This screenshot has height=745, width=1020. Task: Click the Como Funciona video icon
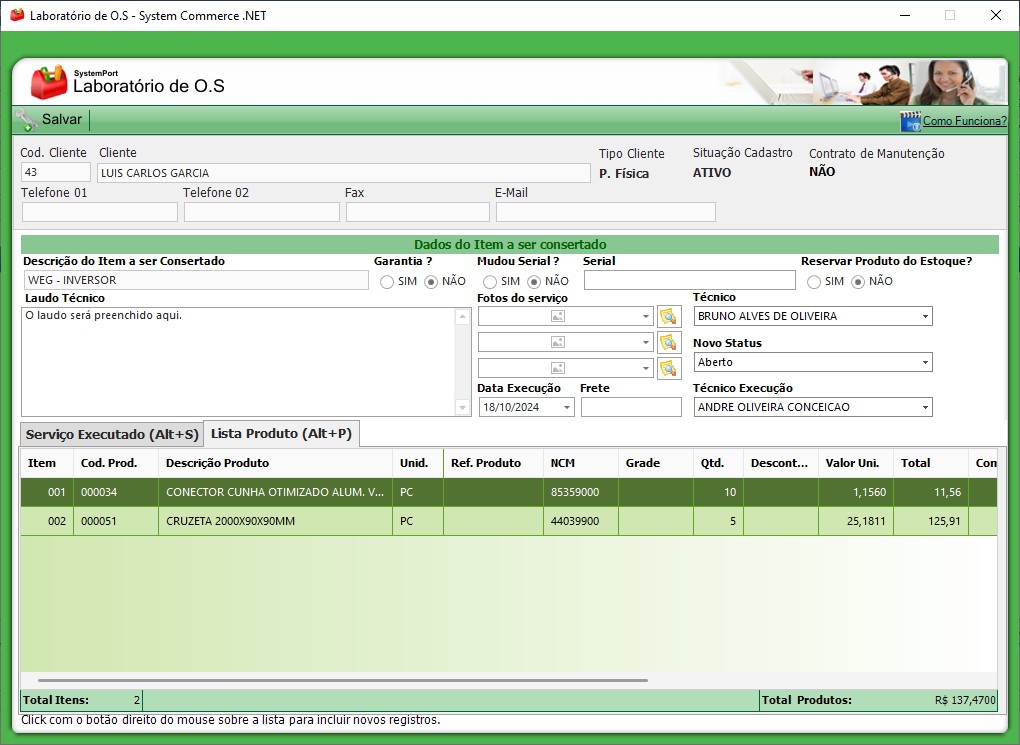pos(910,121)
